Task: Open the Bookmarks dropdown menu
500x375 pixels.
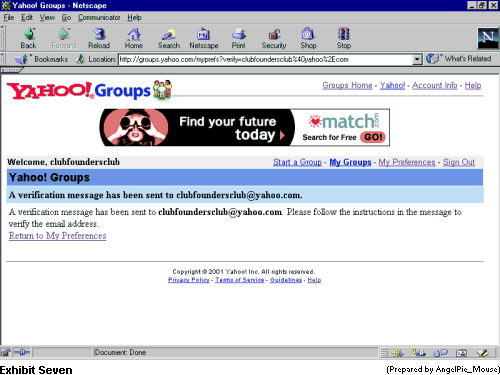Action: pyautogui.click(x=41, y=59)
